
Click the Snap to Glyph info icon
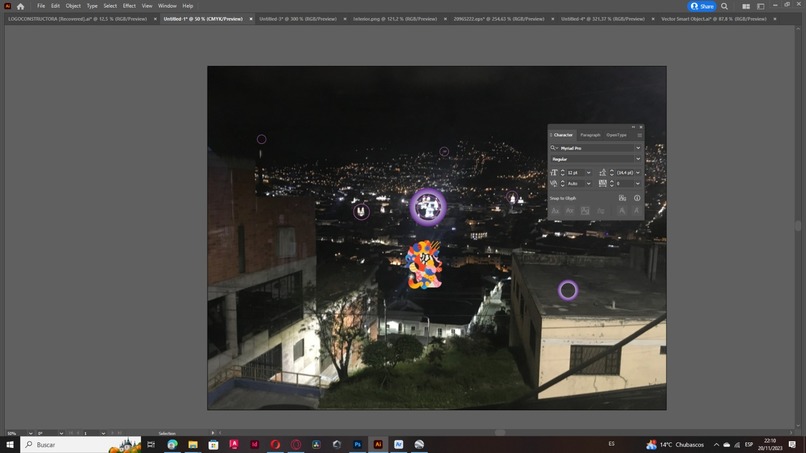(x=637, y=198)
